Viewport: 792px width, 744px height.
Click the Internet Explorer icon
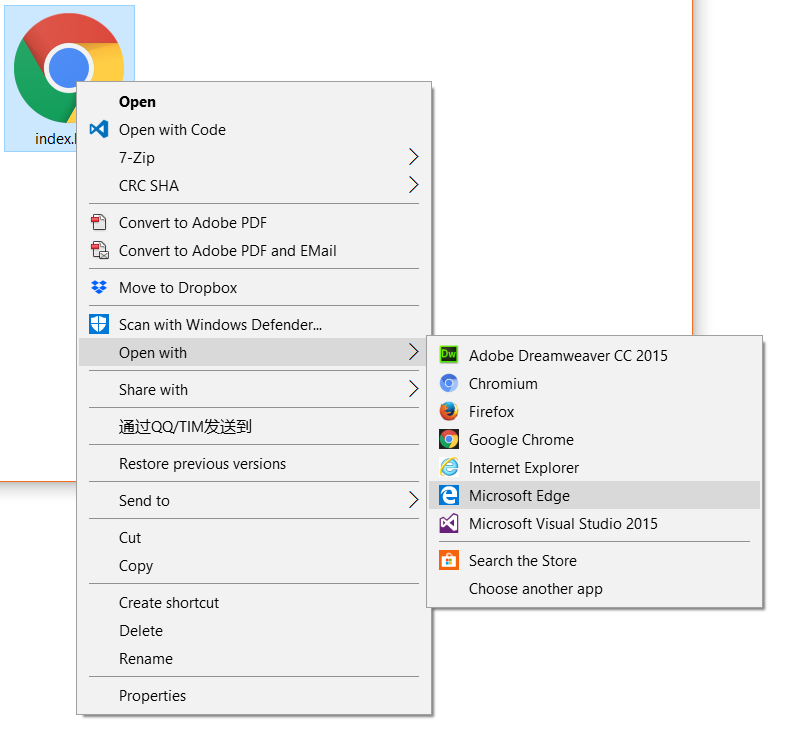pos(449,468)
